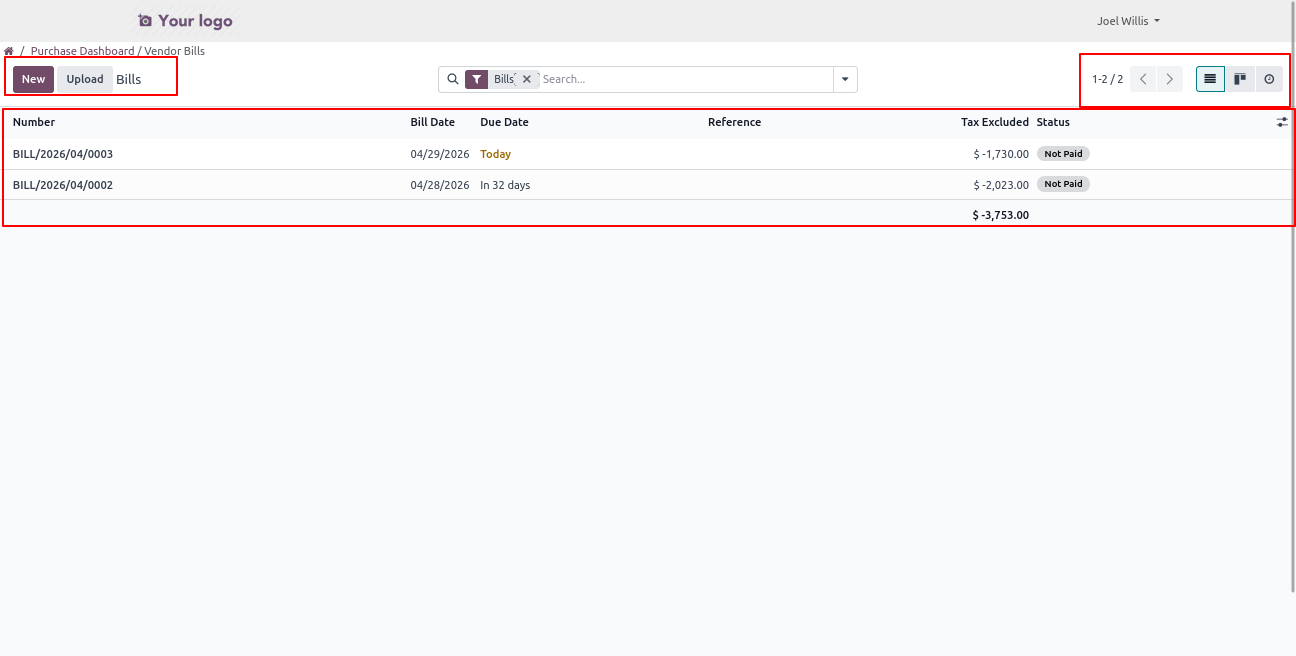
Task: Click the home icon in breadcrumb
Action: (x=9, y=51)
